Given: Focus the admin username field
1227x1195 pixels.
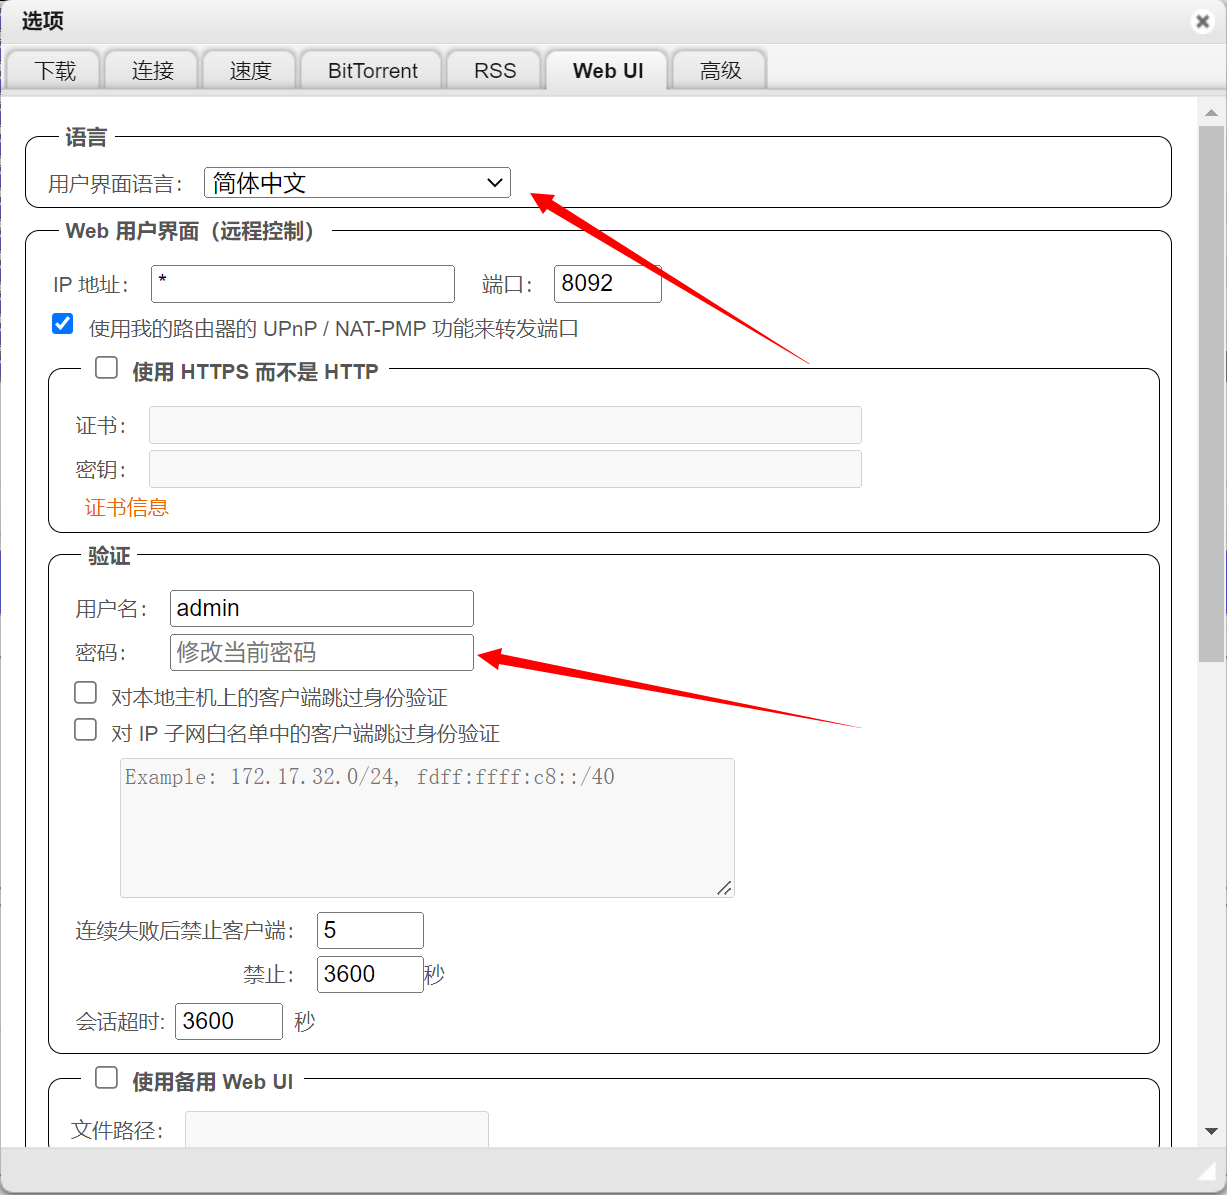Looking at the screenshot, I should (321, 609).
